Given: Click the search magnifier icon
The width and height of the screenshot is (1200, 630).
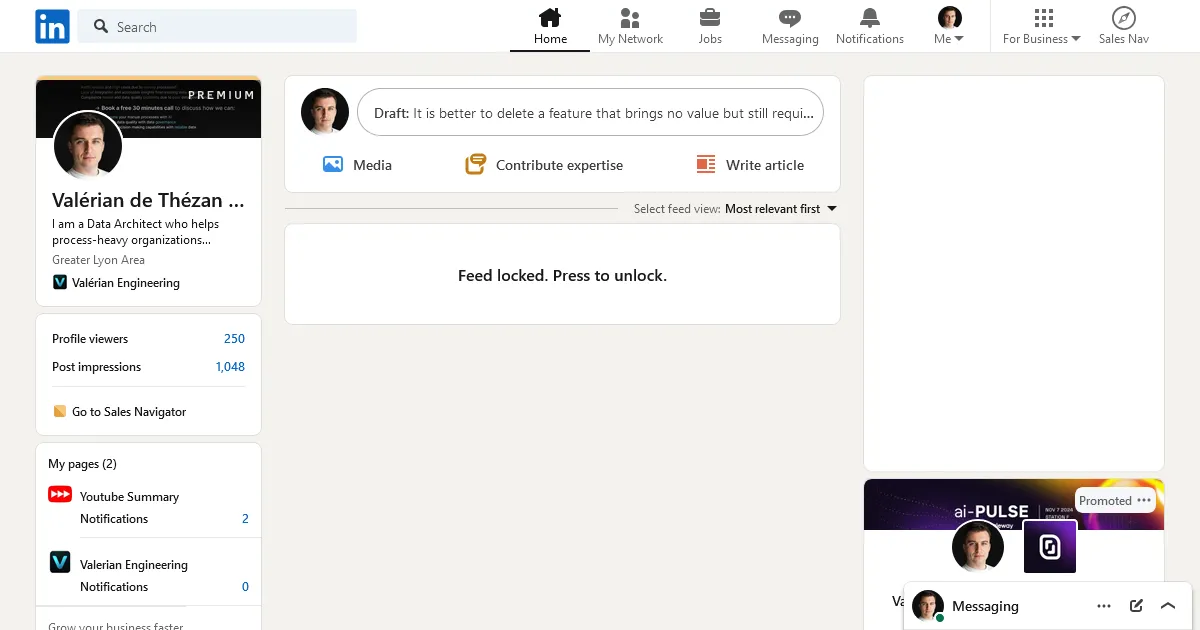Looking at the screenshot, I should 101,26.
